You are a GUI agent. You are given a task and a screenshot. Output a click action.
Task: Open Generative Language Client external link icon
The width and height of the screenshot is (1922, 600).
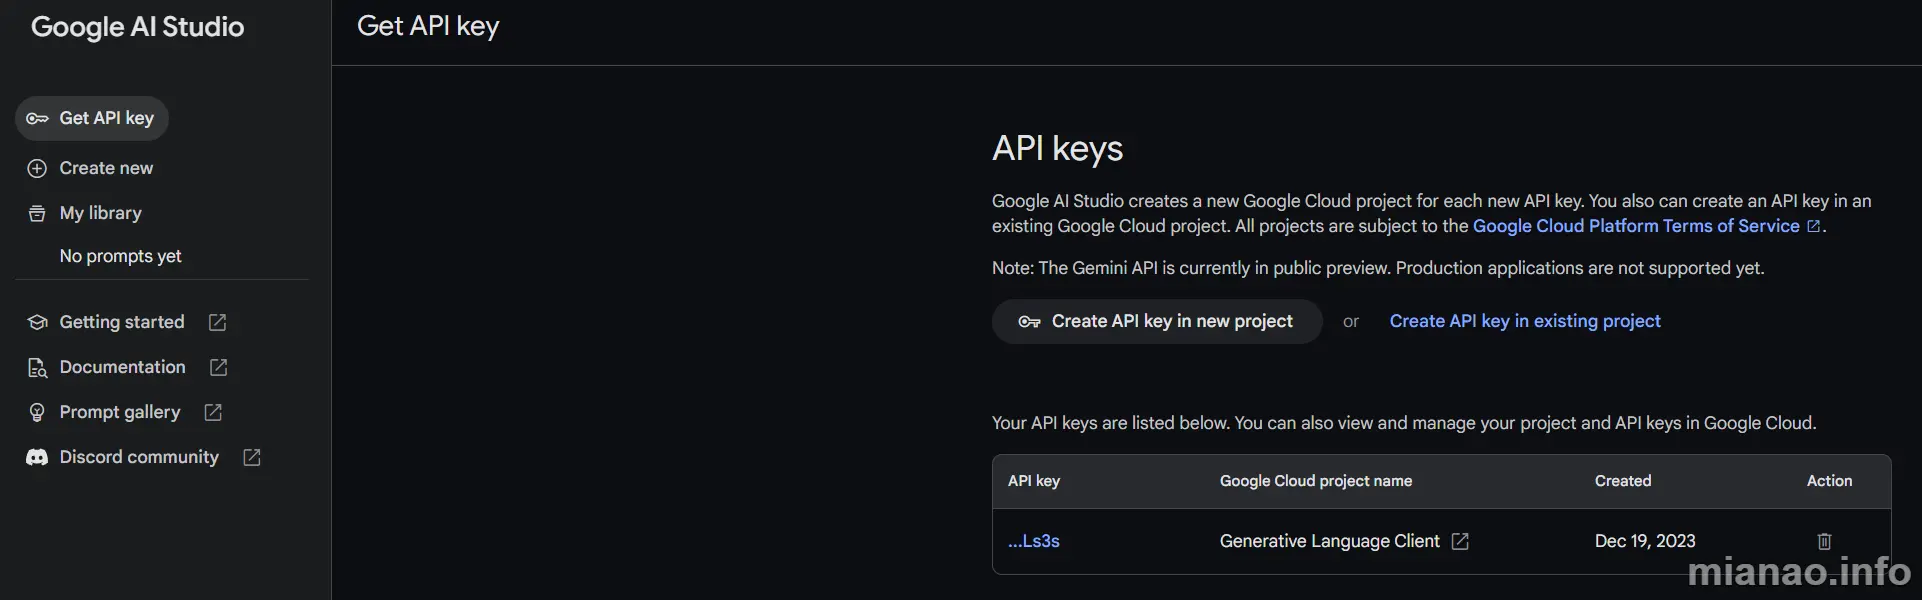pos(1460,541)
